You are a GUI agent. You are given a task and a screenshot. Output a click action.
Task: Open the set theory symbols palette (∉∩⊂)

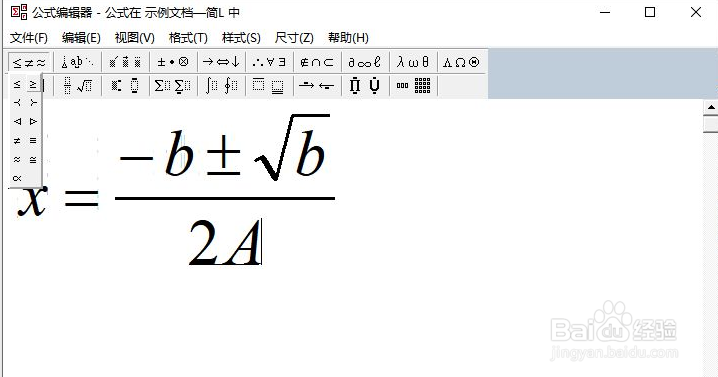coord(316,62)
